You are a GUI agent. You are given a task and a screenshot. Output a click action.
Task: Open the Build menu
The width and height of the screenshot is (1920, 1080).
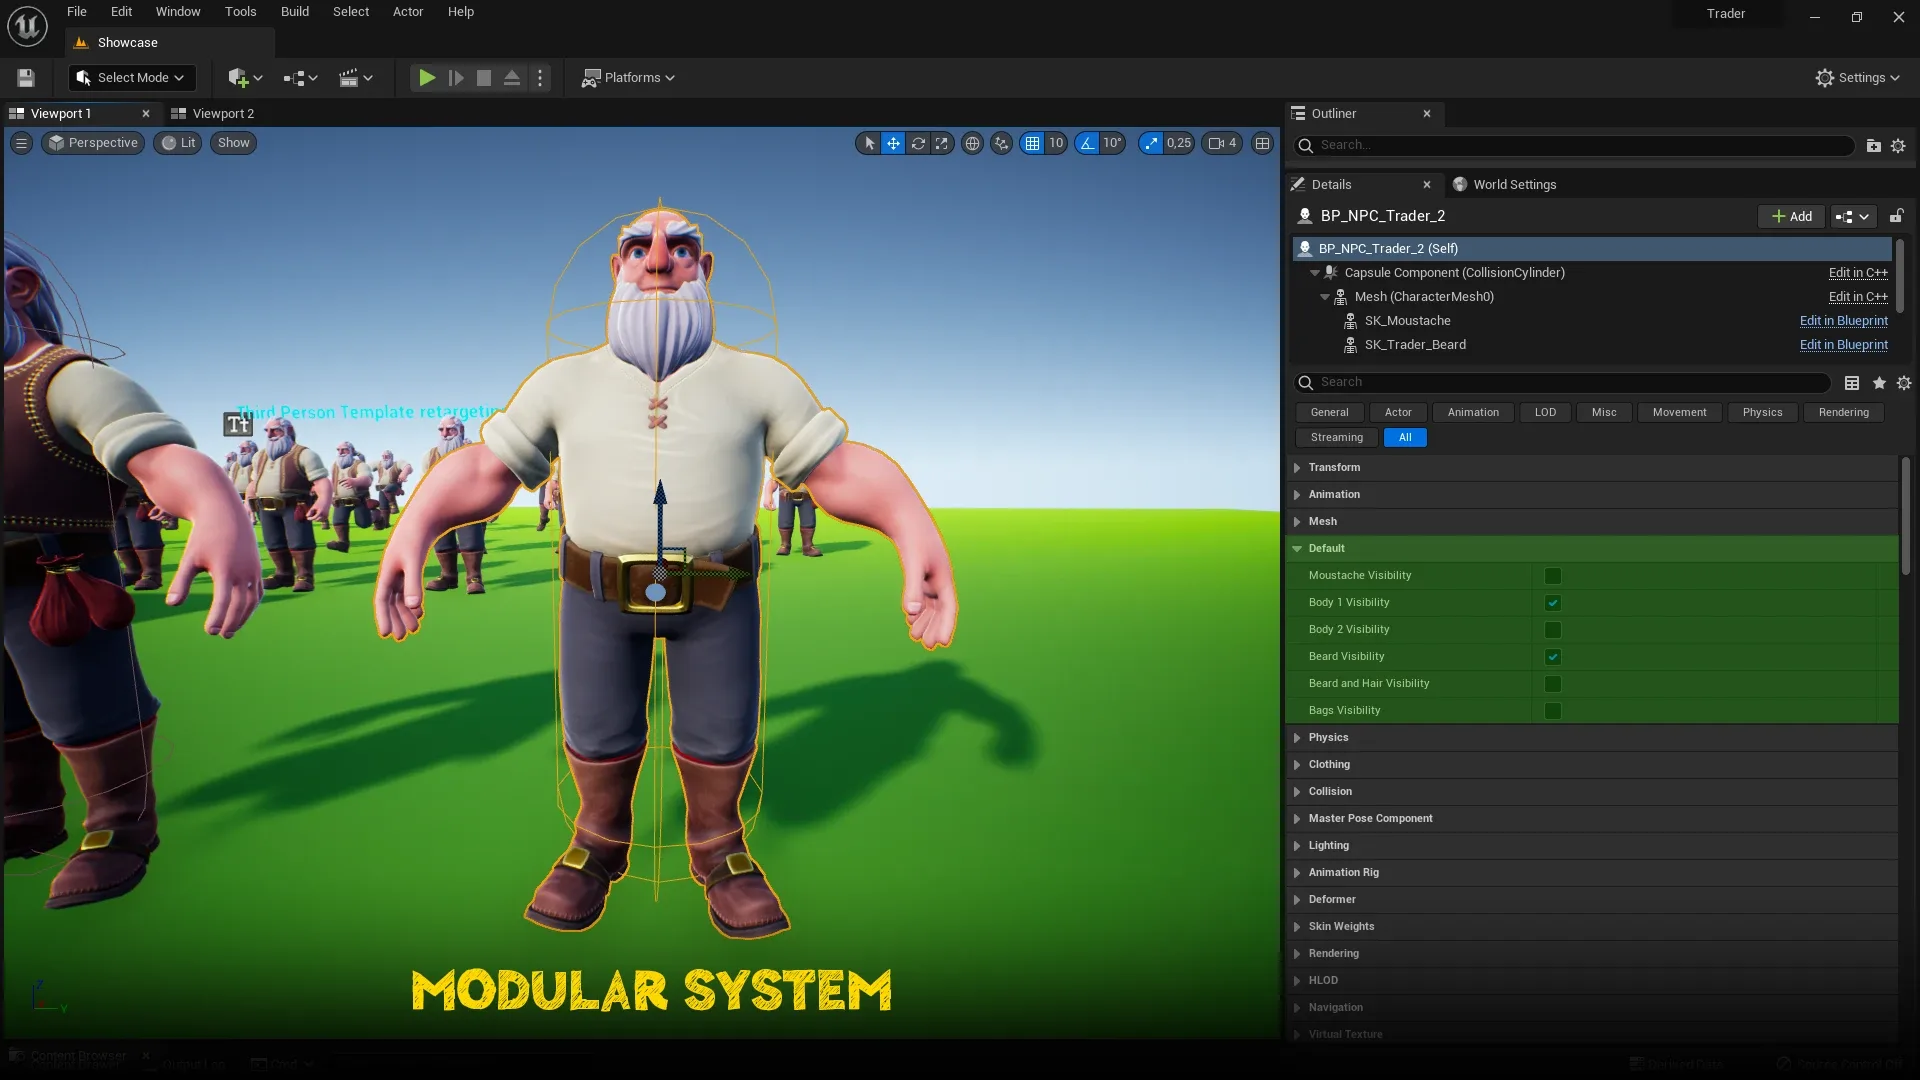[x=294, y=12]
